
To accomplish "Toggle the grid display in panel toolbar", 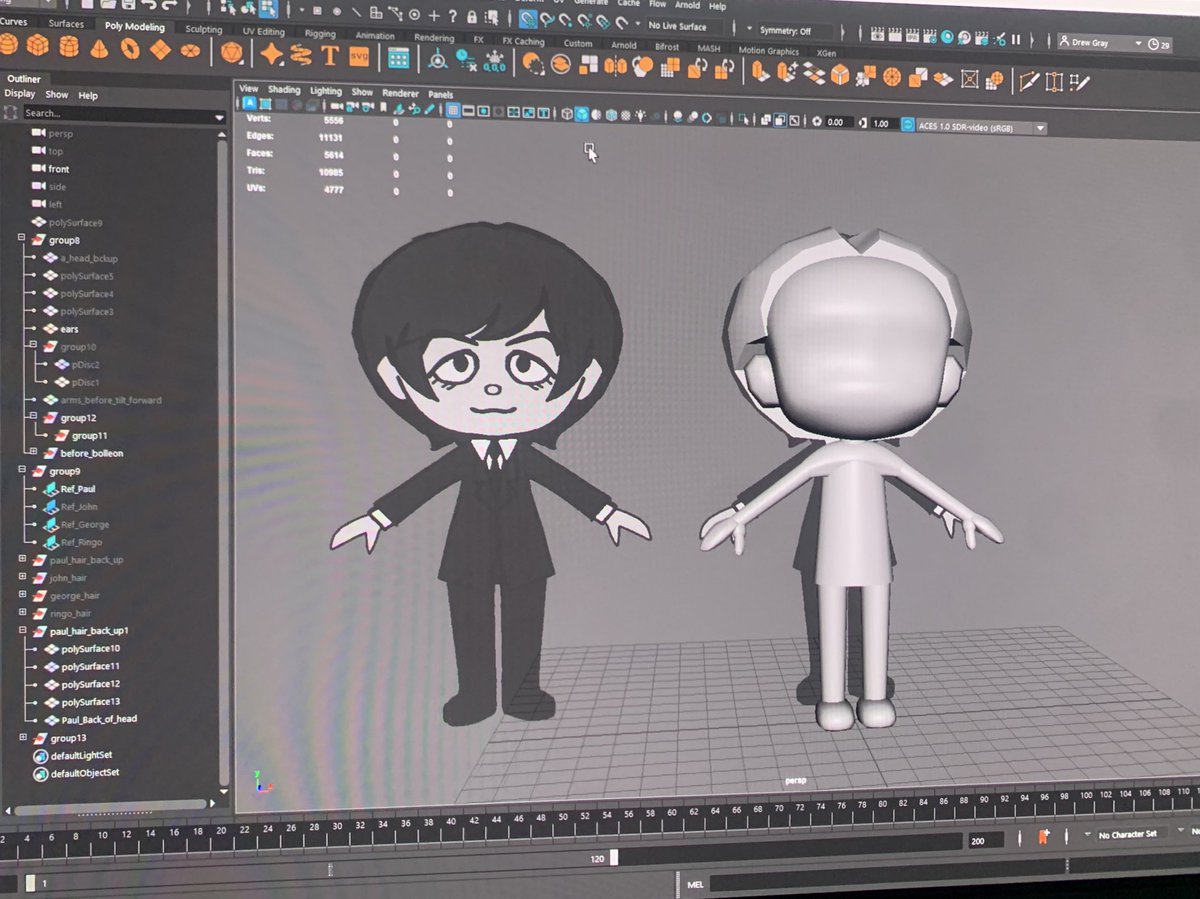I will pyautogui.click(x=453, y=110).
